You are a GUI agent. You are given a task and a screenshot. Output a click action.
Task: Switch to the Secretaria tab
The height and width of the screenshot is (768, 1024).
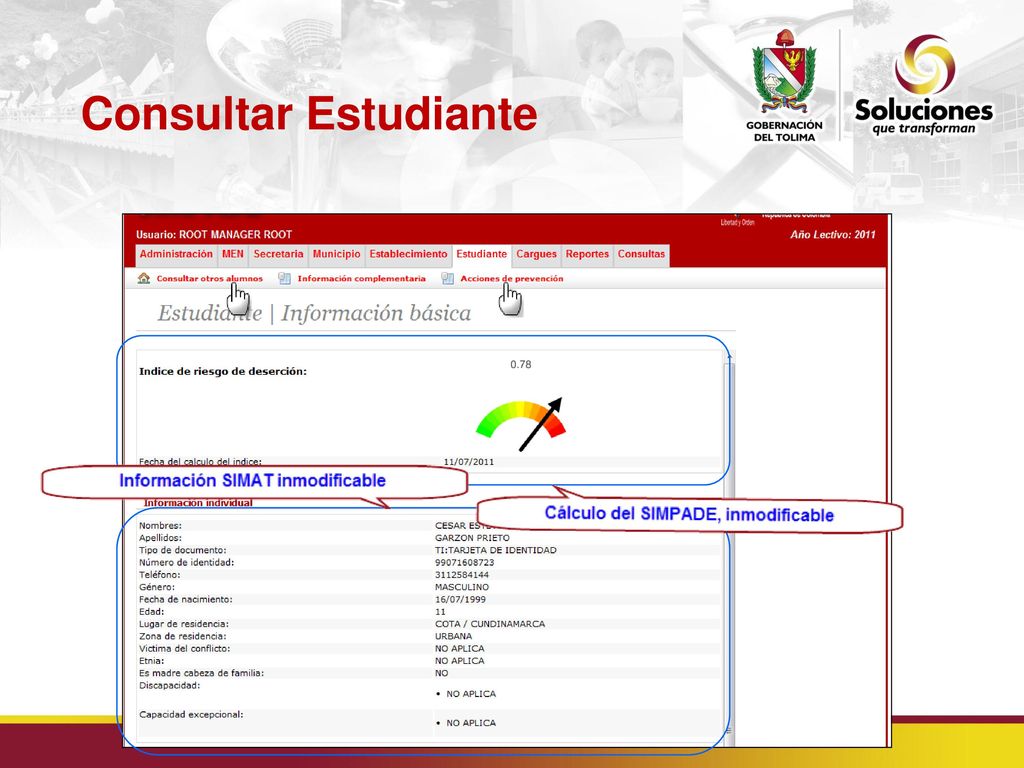[278, 254]
